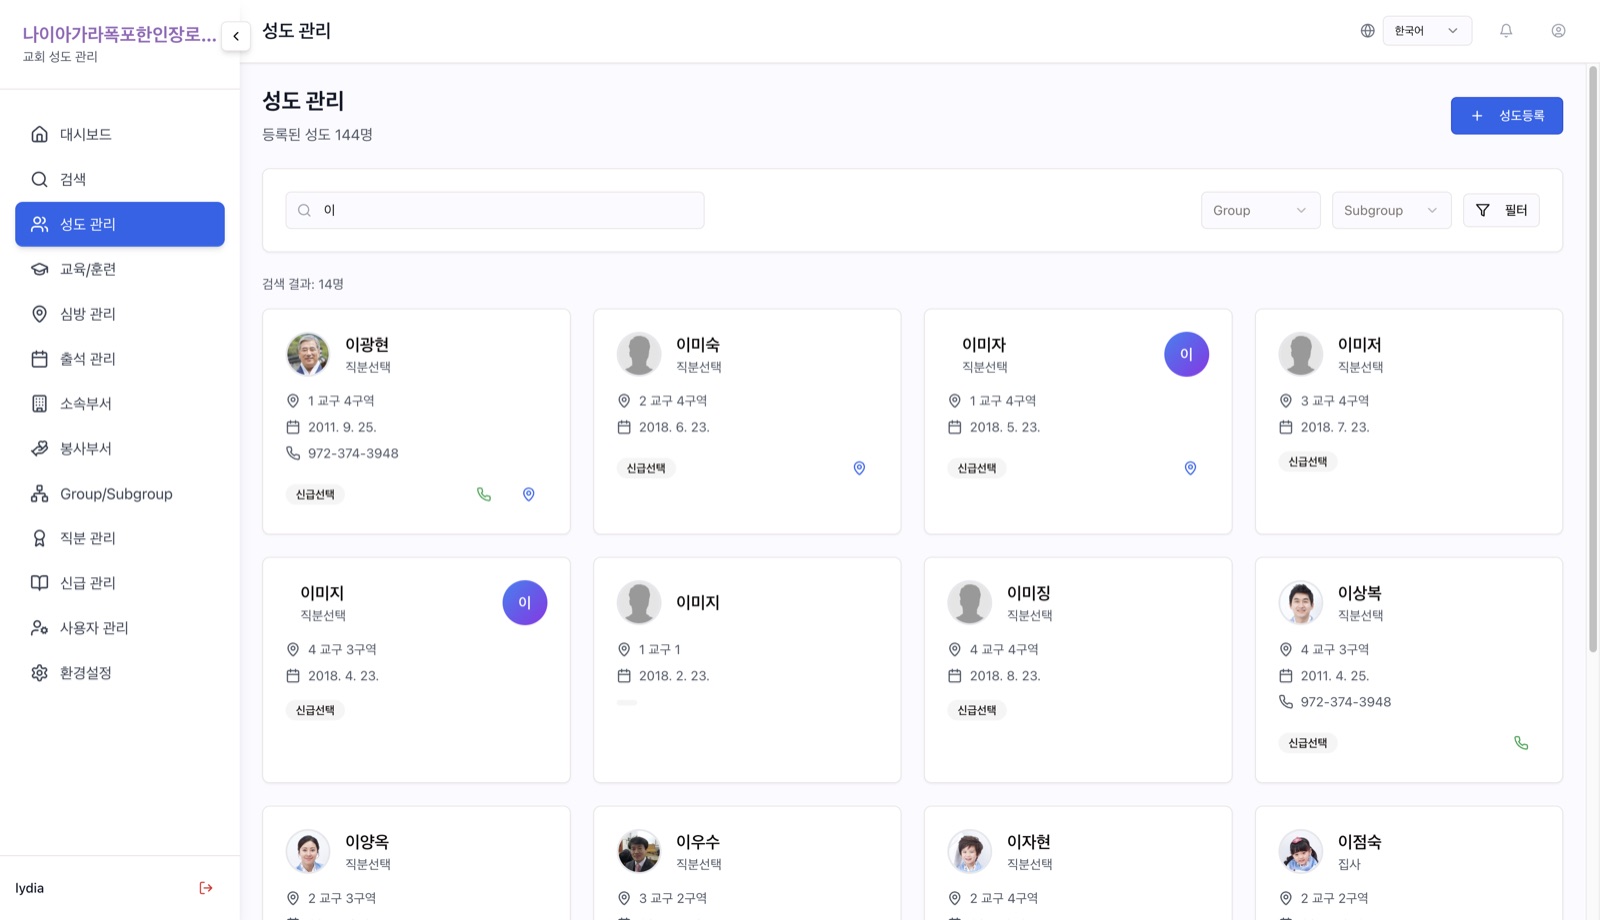The image size is (1600, 920).
Task: Click date 2018. 8. 23. on 이미징's card
Action: tap(1005, 676)
